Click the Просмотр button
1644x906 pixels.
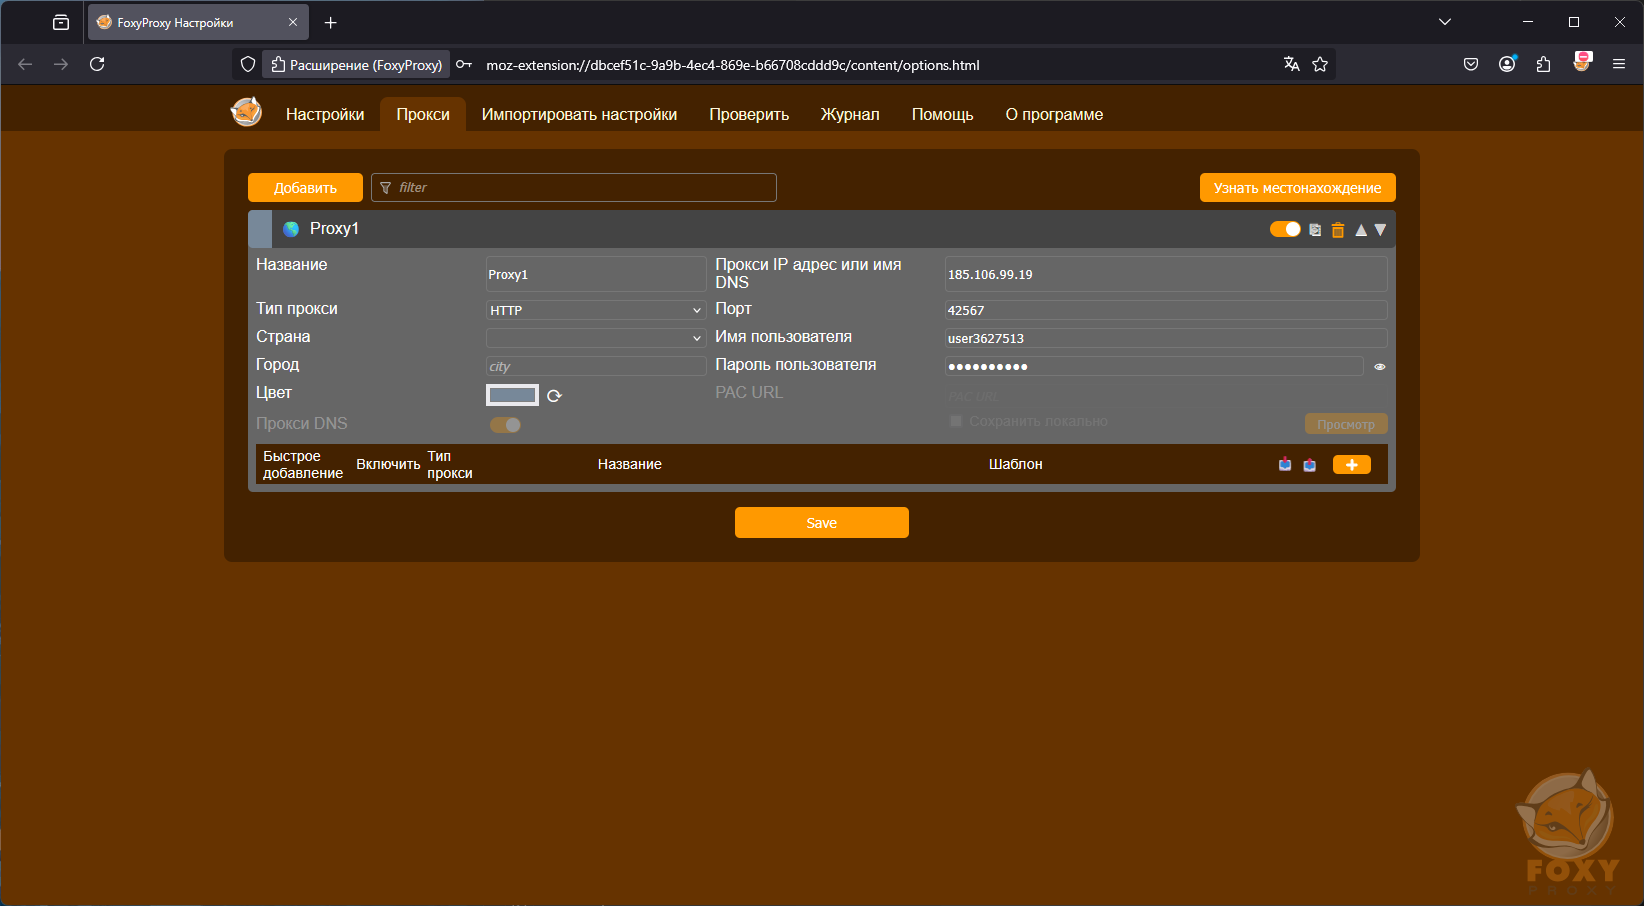click(x=1346, y=424)
